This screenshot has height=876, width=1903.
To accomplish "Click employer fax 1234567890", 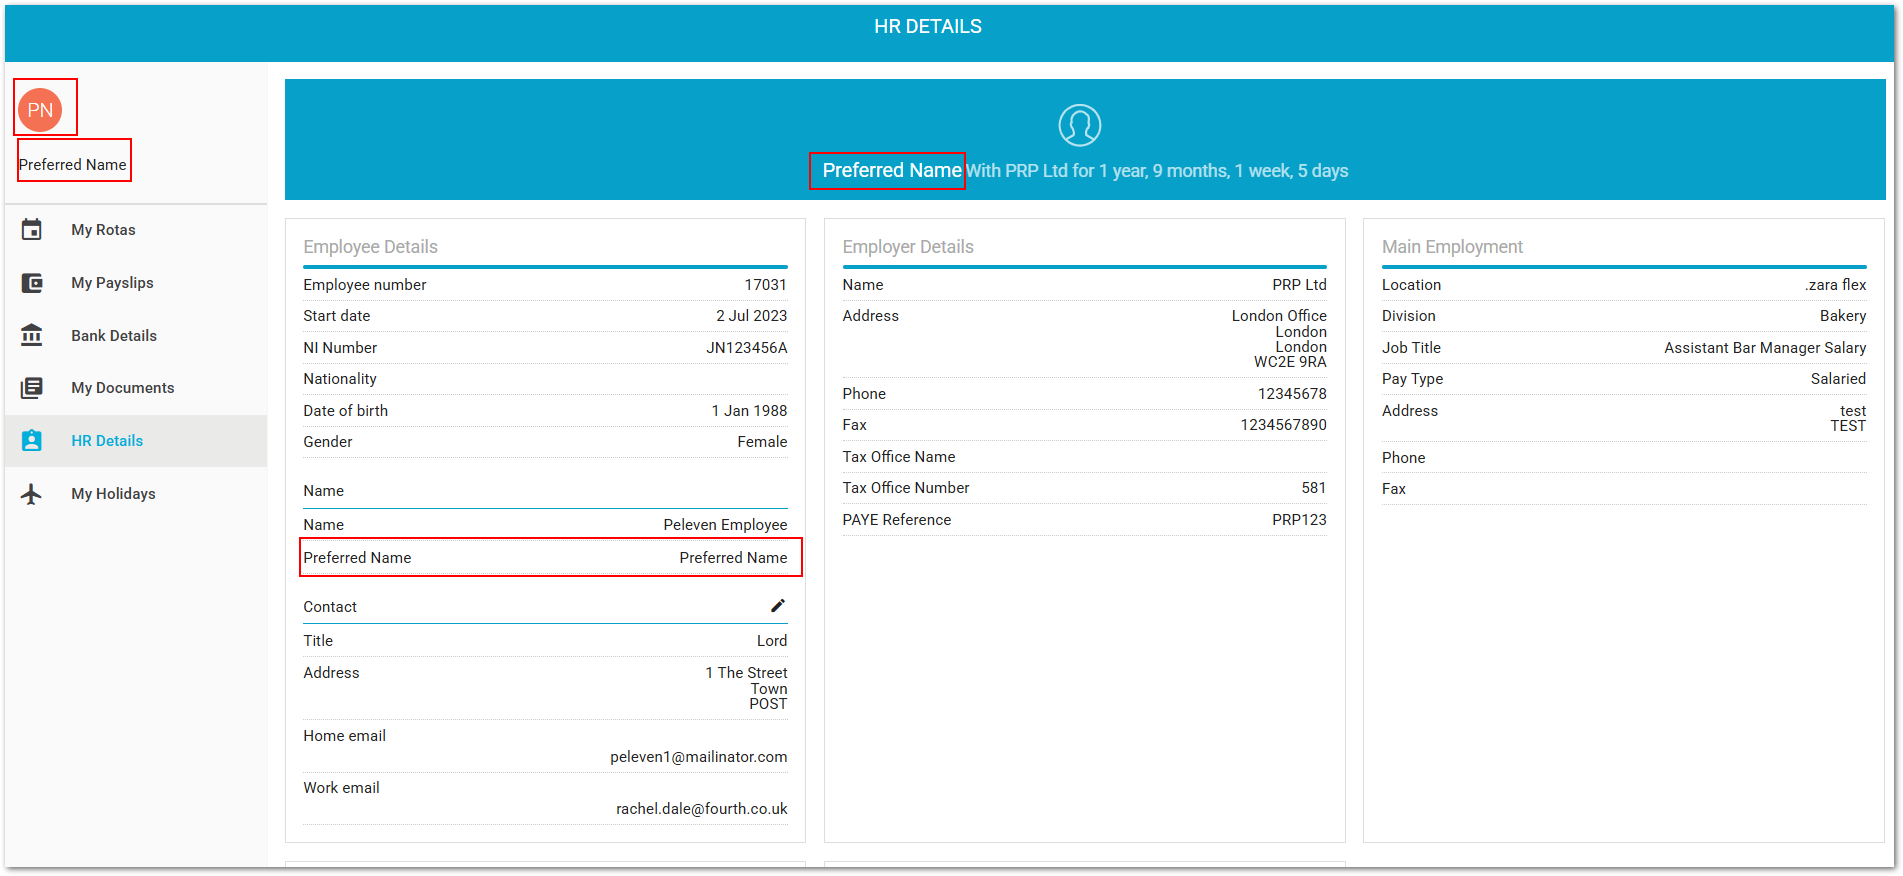I will 1283,425.
